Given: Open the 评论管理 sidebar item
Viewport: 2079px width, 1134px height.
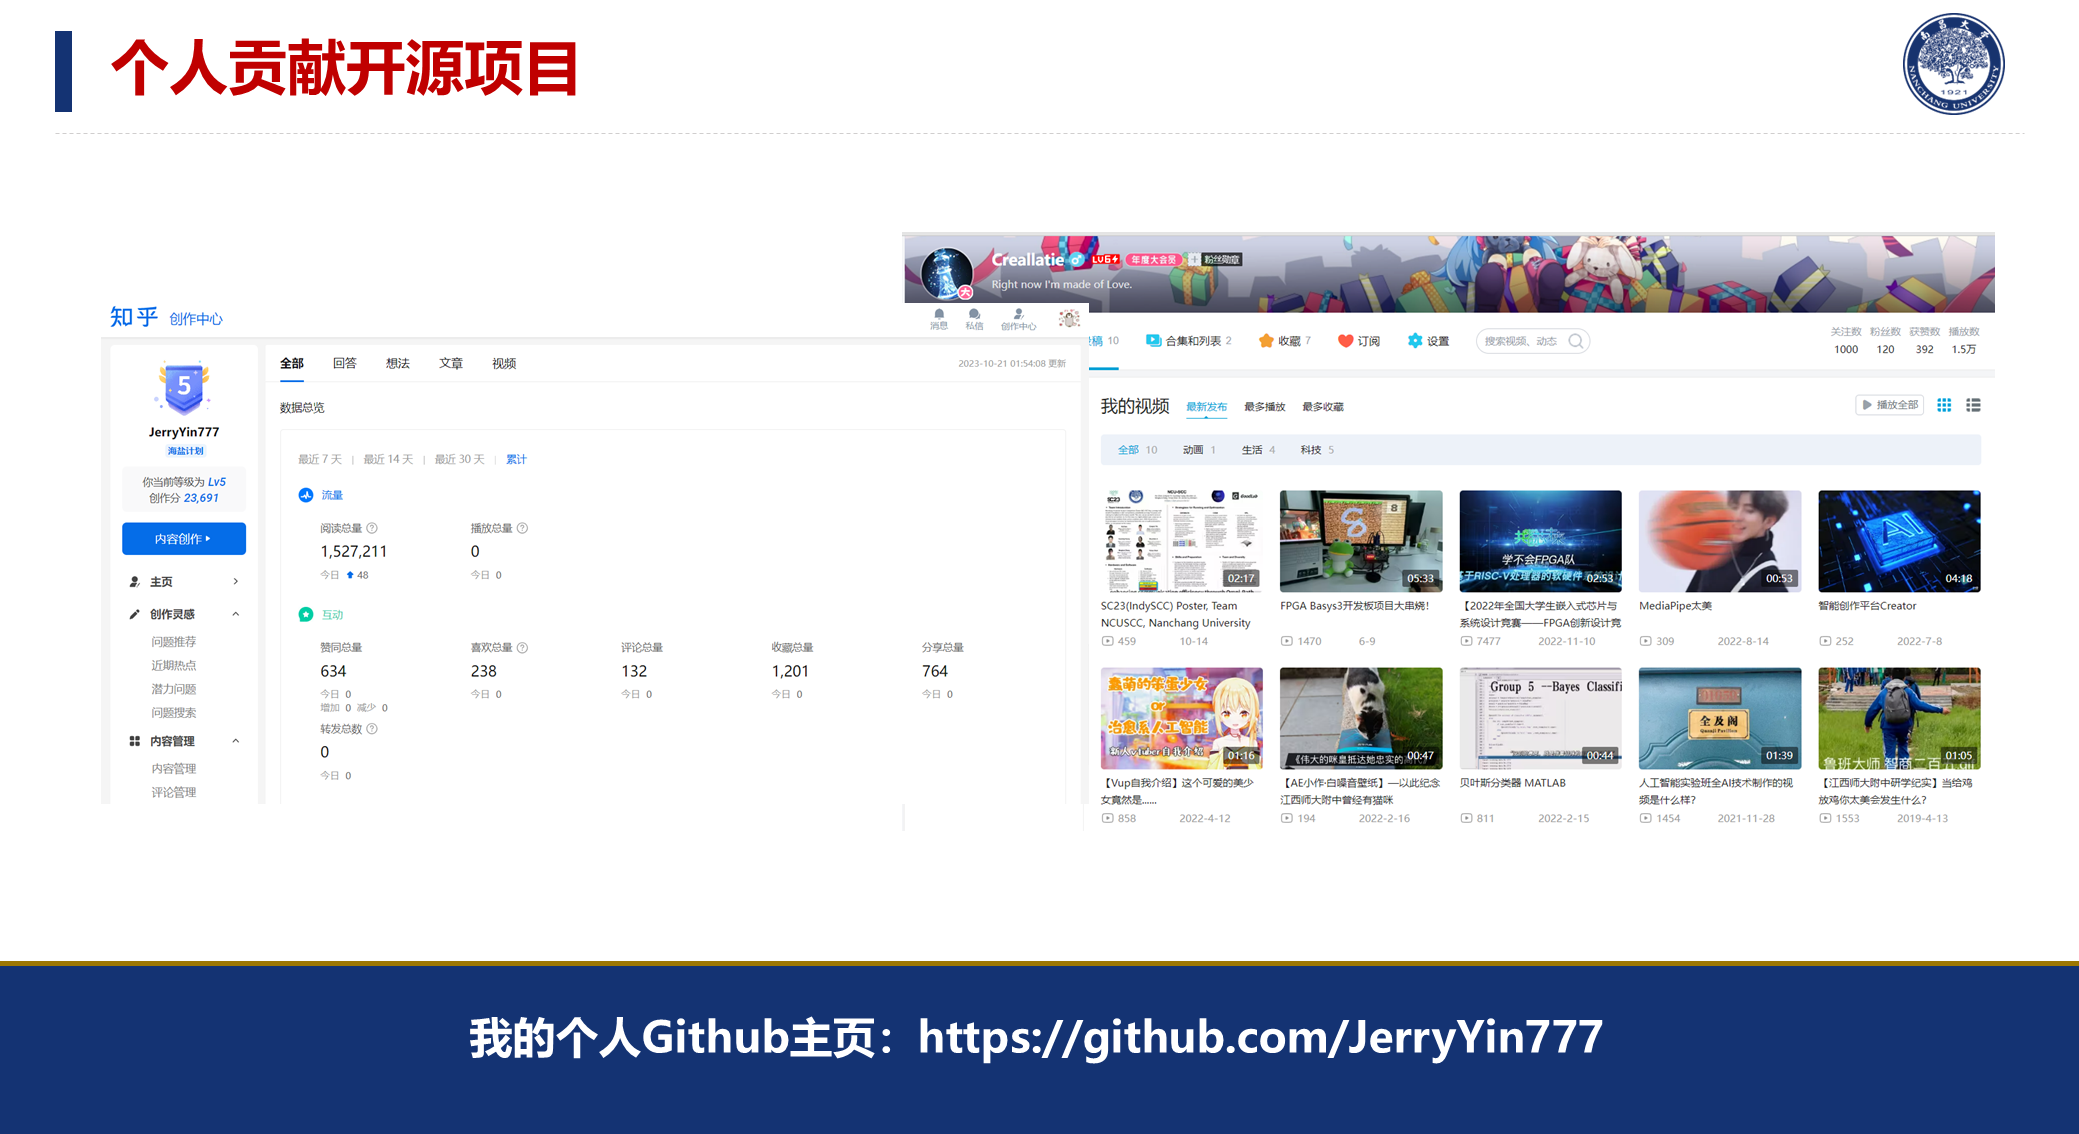Looking at the screenshot, I should tap(174, 792).
